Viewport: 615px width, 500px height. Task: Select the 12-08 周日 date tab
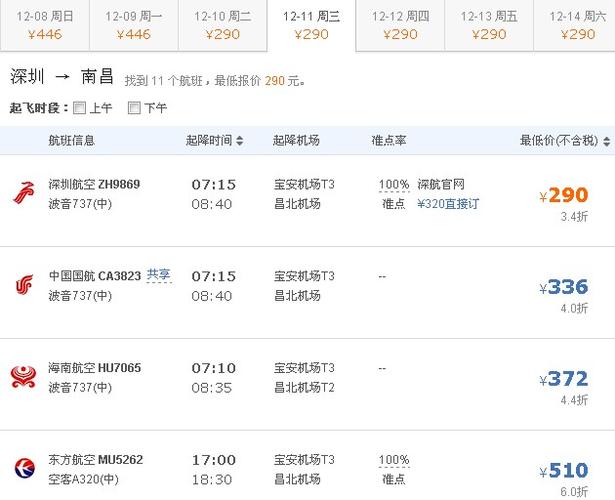coord(45,25)
